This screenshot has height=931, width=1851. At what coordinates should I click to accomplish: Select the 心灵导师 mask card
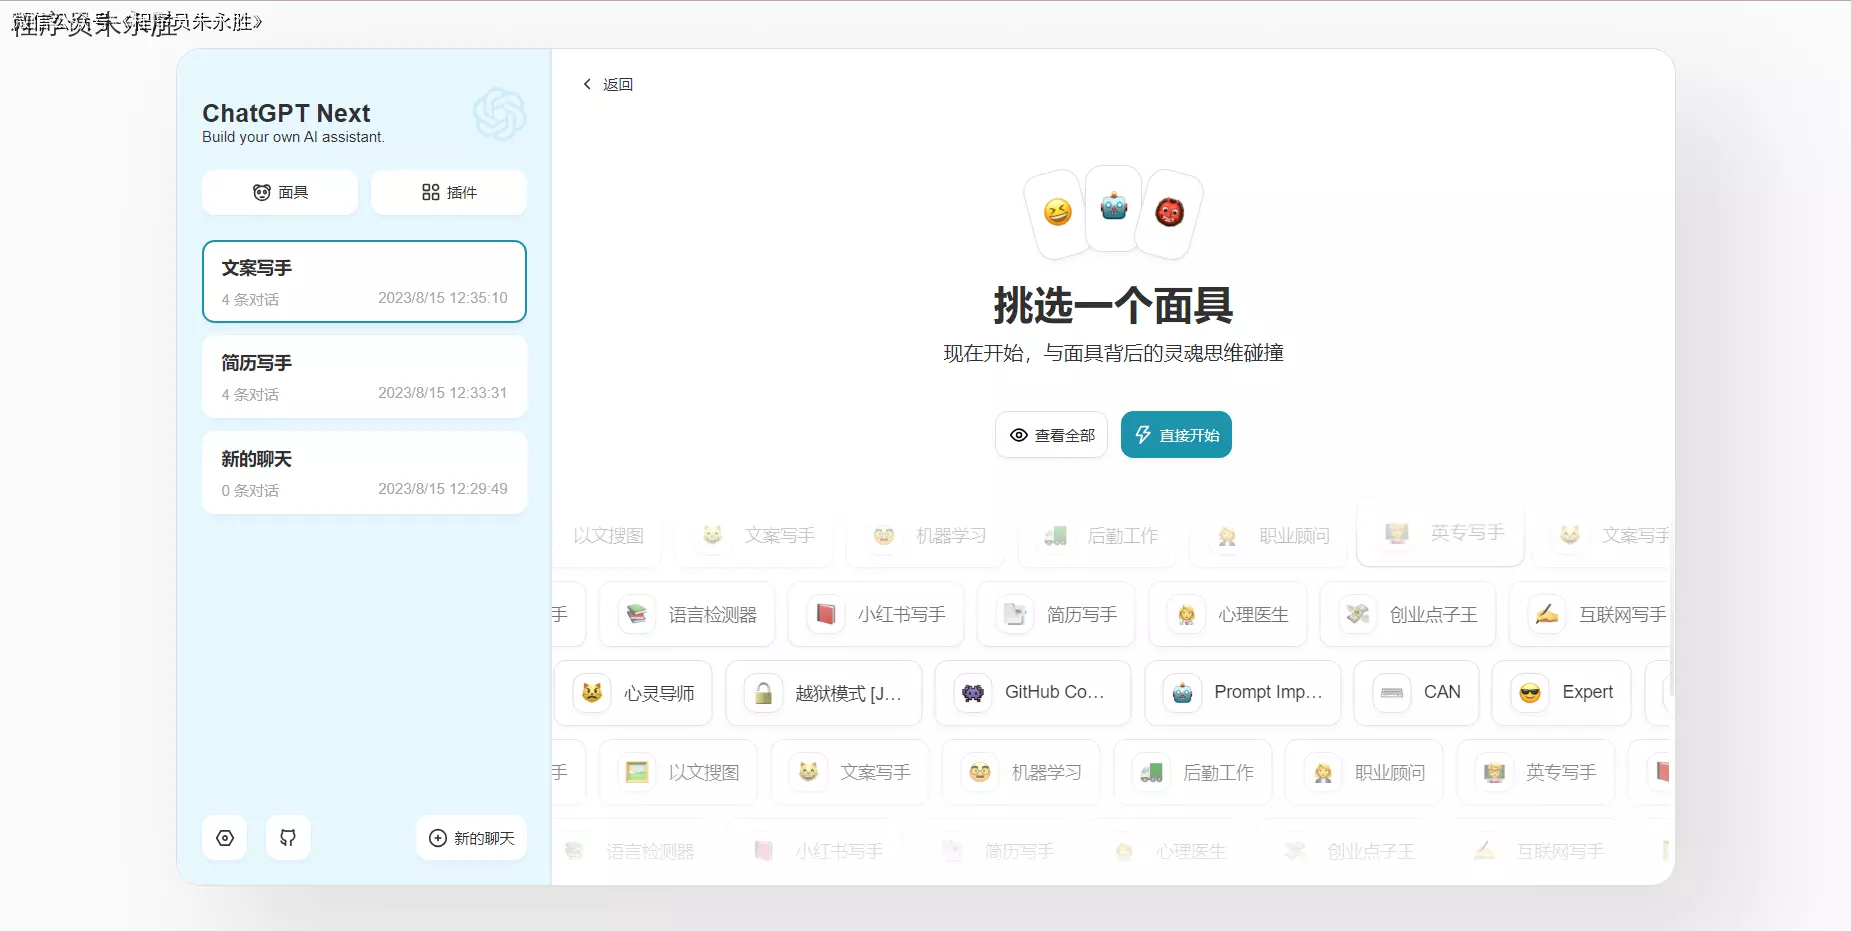pos(634,693)
